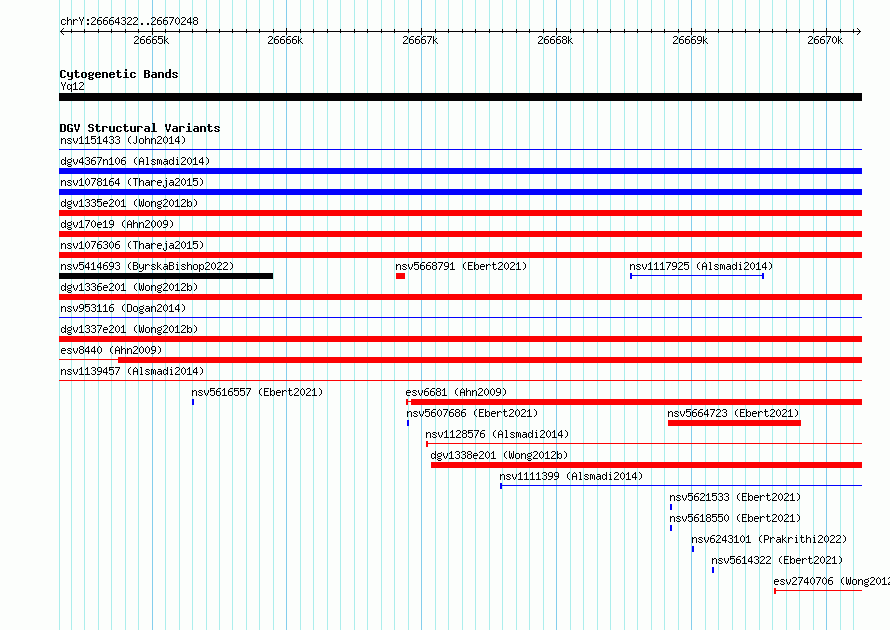Open the nsv5668791 (Ebert2021) label

coord(461,266)
